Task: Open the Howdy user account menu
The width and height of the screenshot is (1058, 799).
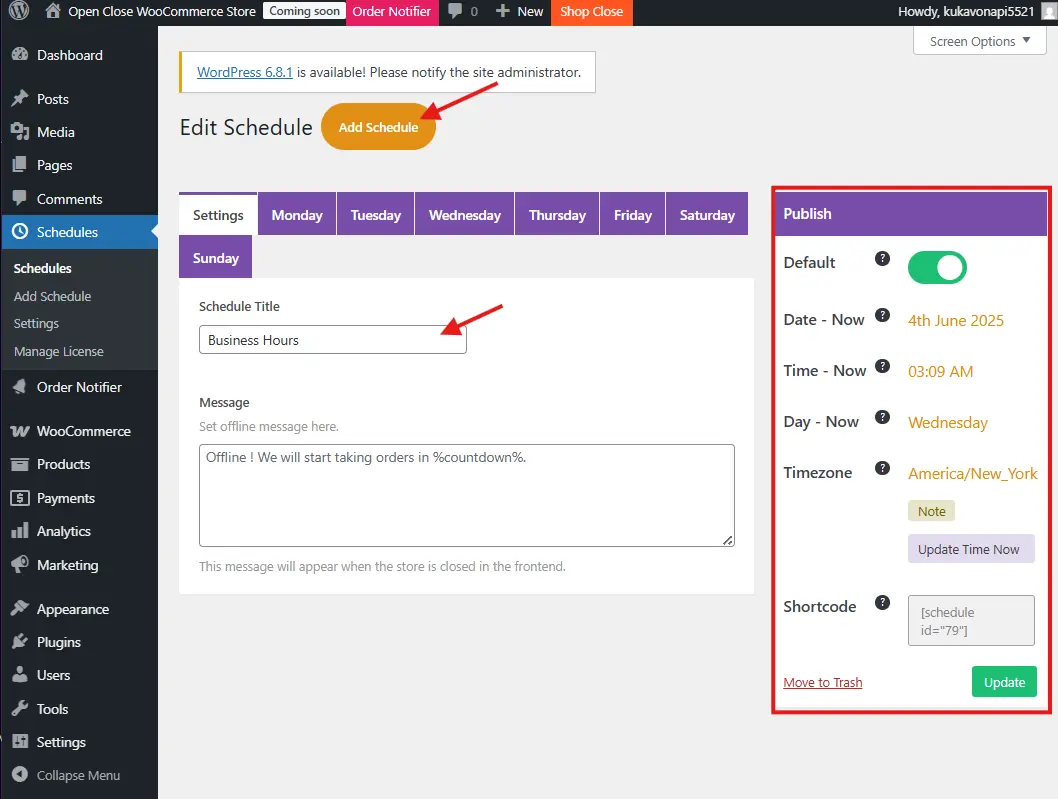Action: tap(975, 11)
